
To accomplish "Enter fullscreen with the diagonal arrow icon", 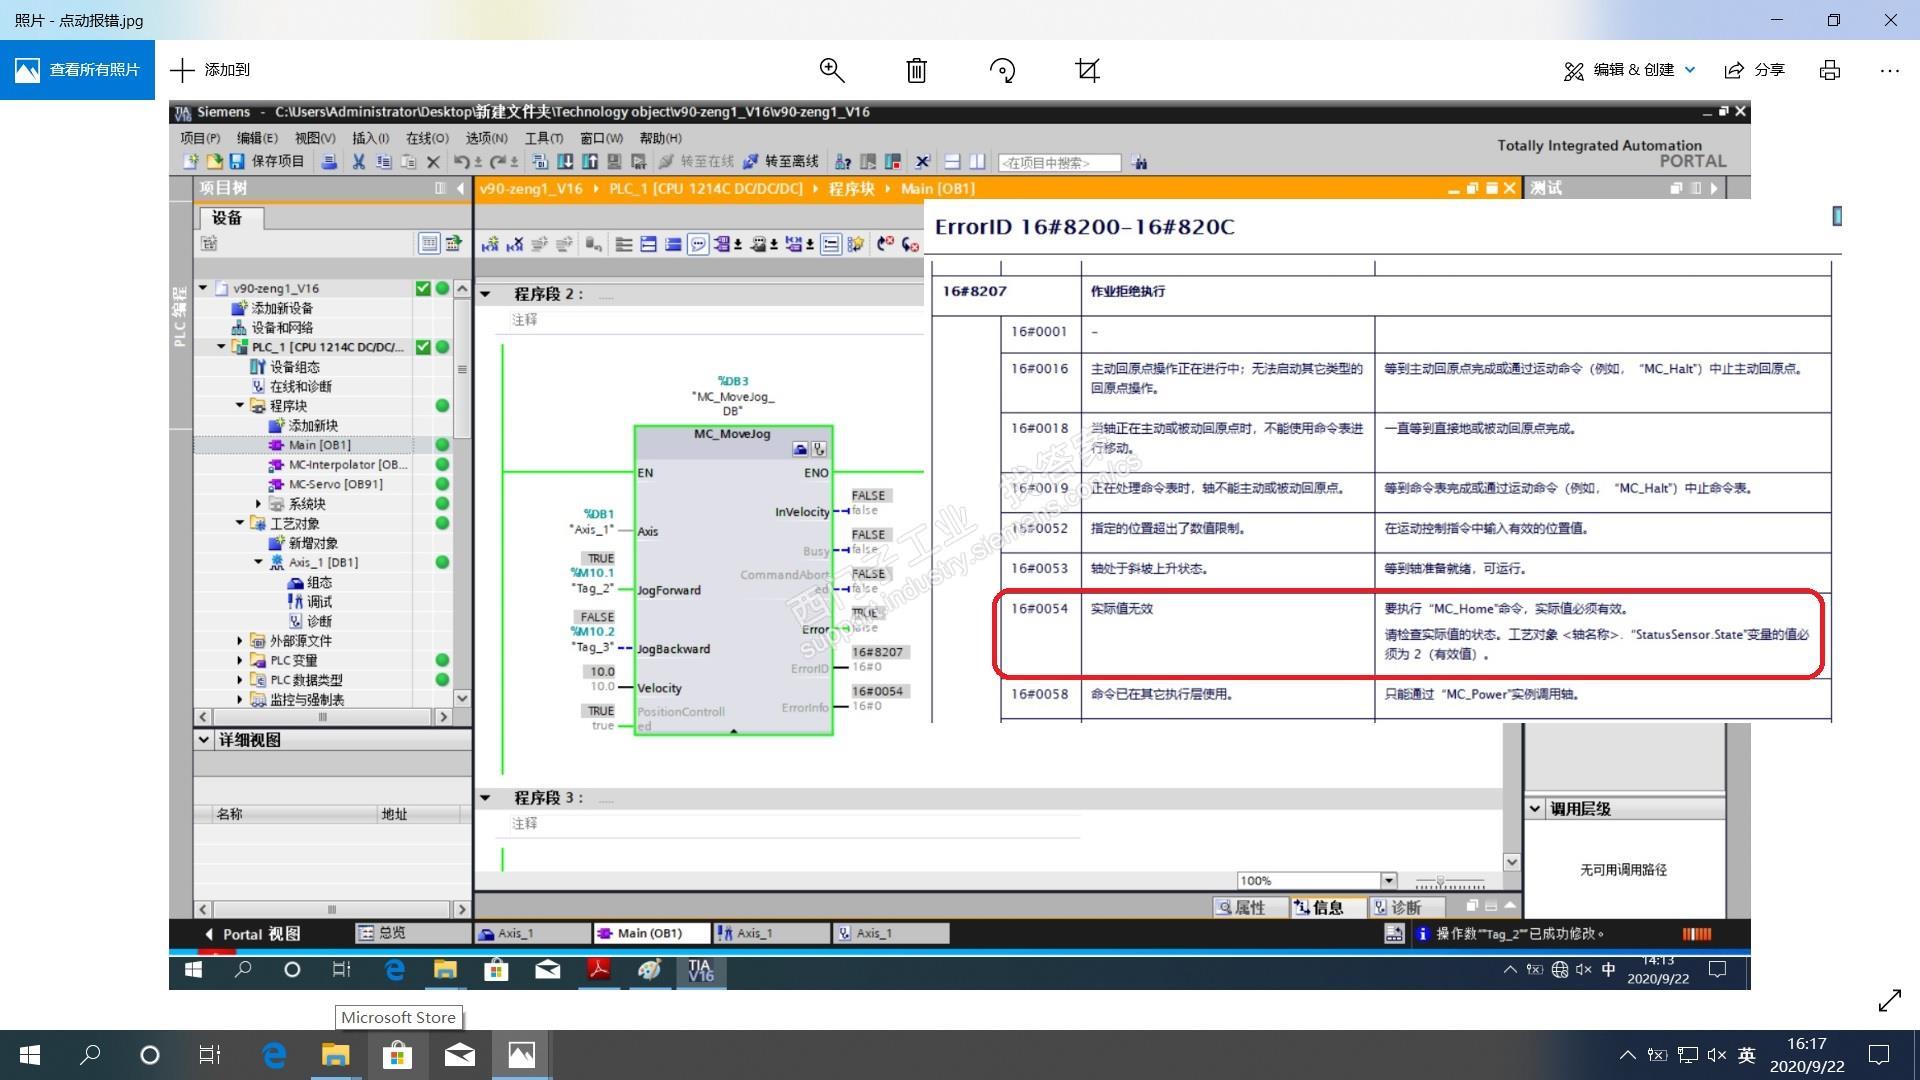I will click(x=1889, y=1000).
